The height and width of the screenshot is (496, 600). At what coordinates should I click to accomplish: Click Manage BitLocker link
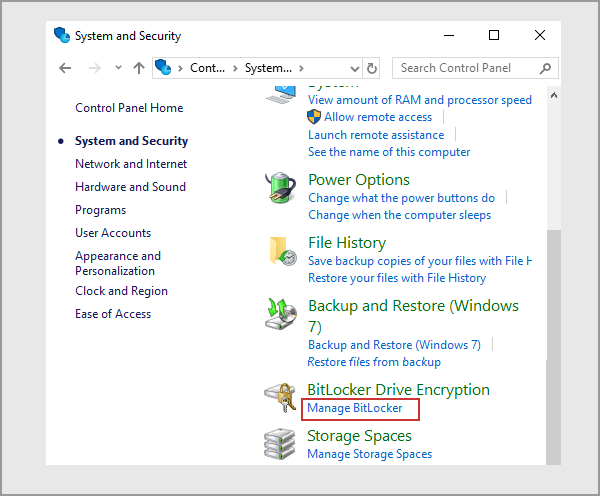point(355,408)
